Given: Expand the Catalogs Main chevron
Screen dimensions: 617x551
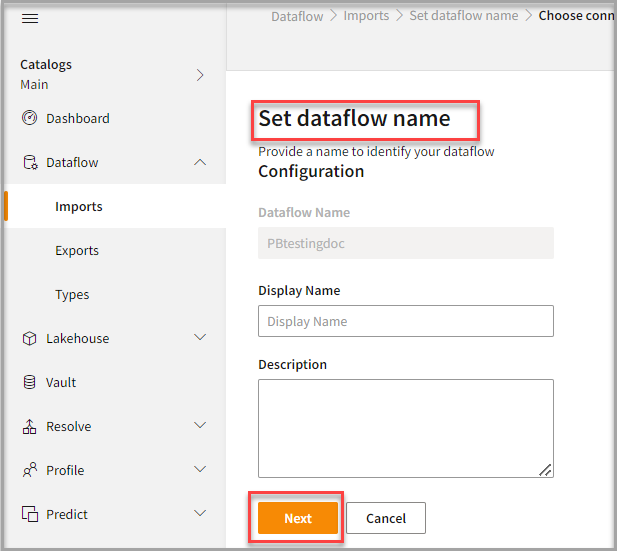Looking at the screenshot, I should pos(200,75).
